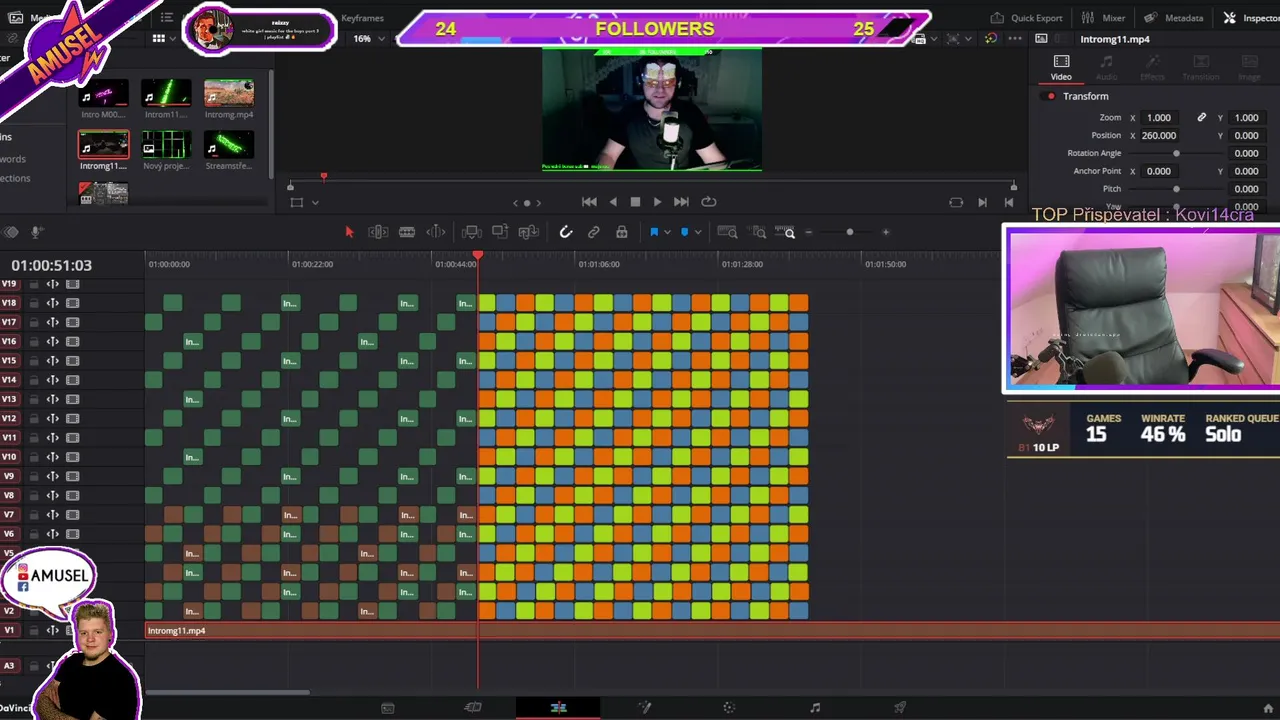Toggle timeline snapping magnet
Image resolution: width=1280 pixels, height=720 pixels.
pyautogui.click(x=565, y=232)
